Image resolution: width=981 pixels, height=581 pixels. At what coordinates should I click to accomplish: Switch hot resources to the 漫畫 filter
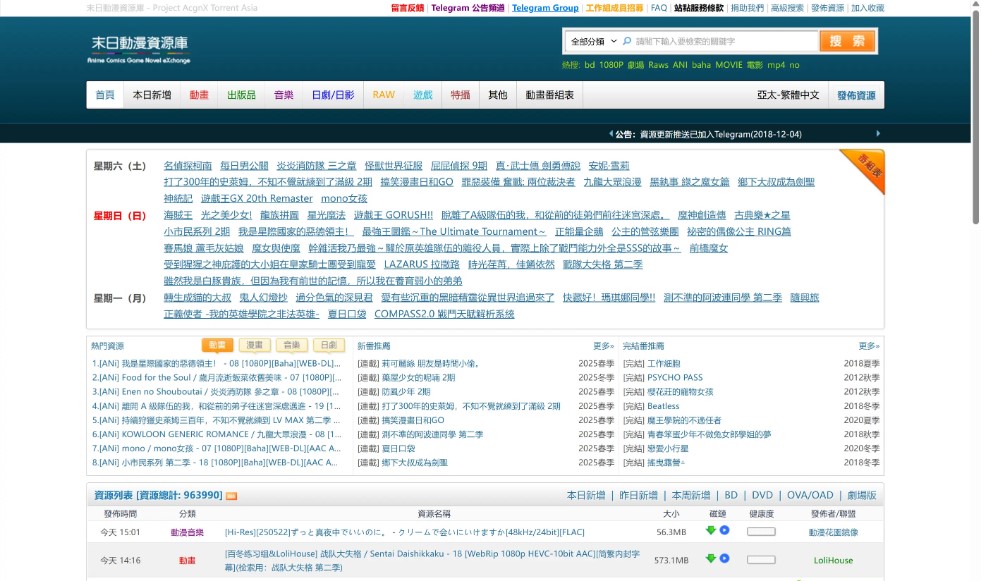255,345
